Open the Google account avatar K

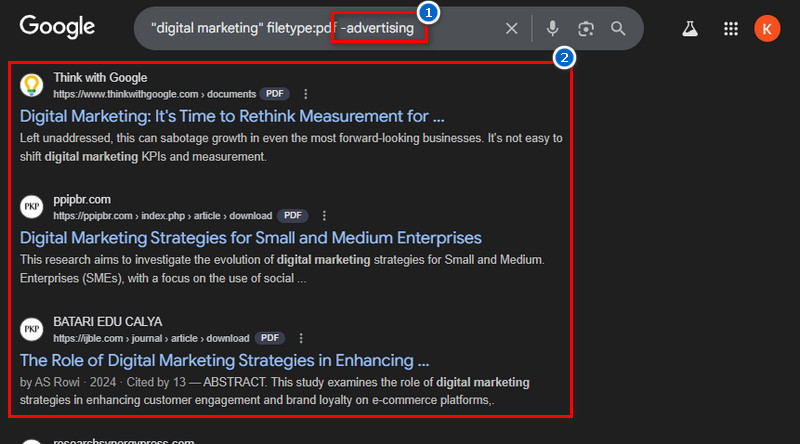pos(766,29)
